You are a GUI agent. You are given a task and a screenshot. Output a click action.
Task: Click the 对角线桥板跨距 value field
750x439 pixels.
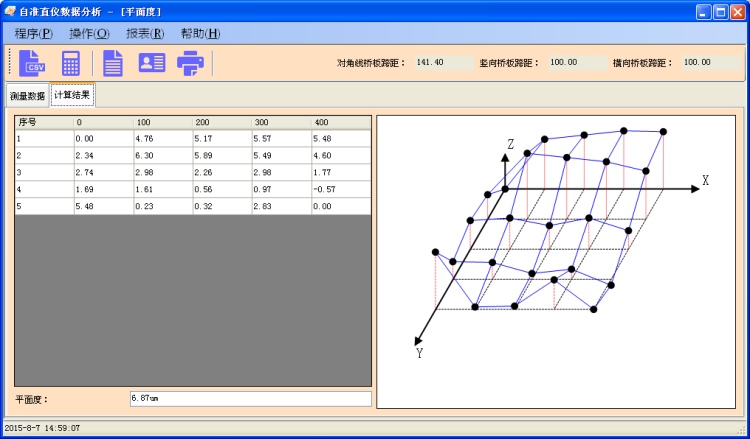pyautogui.click(x=443, y=62)
